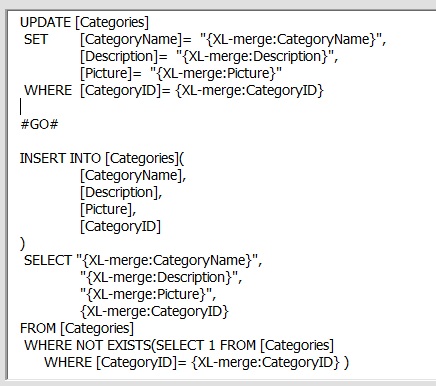Click the INSERT INTO statement line
The width and height of the screenshot is (436, 386).
coord(102,158)
